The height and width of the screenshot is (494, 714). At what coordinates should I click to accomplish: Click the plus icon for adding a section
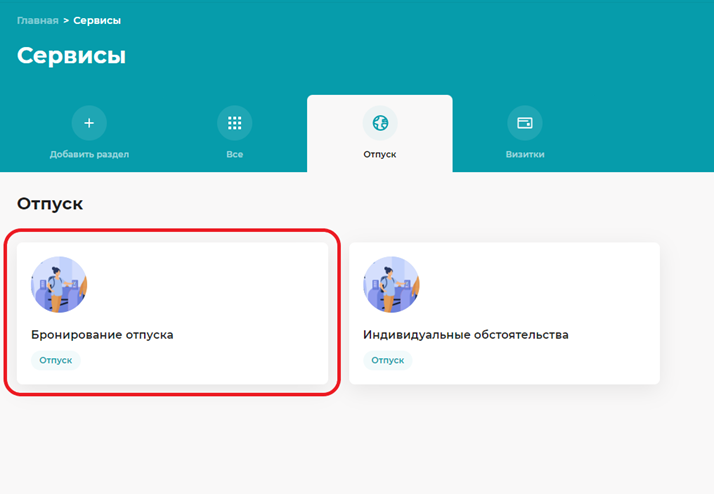(89, 123)
